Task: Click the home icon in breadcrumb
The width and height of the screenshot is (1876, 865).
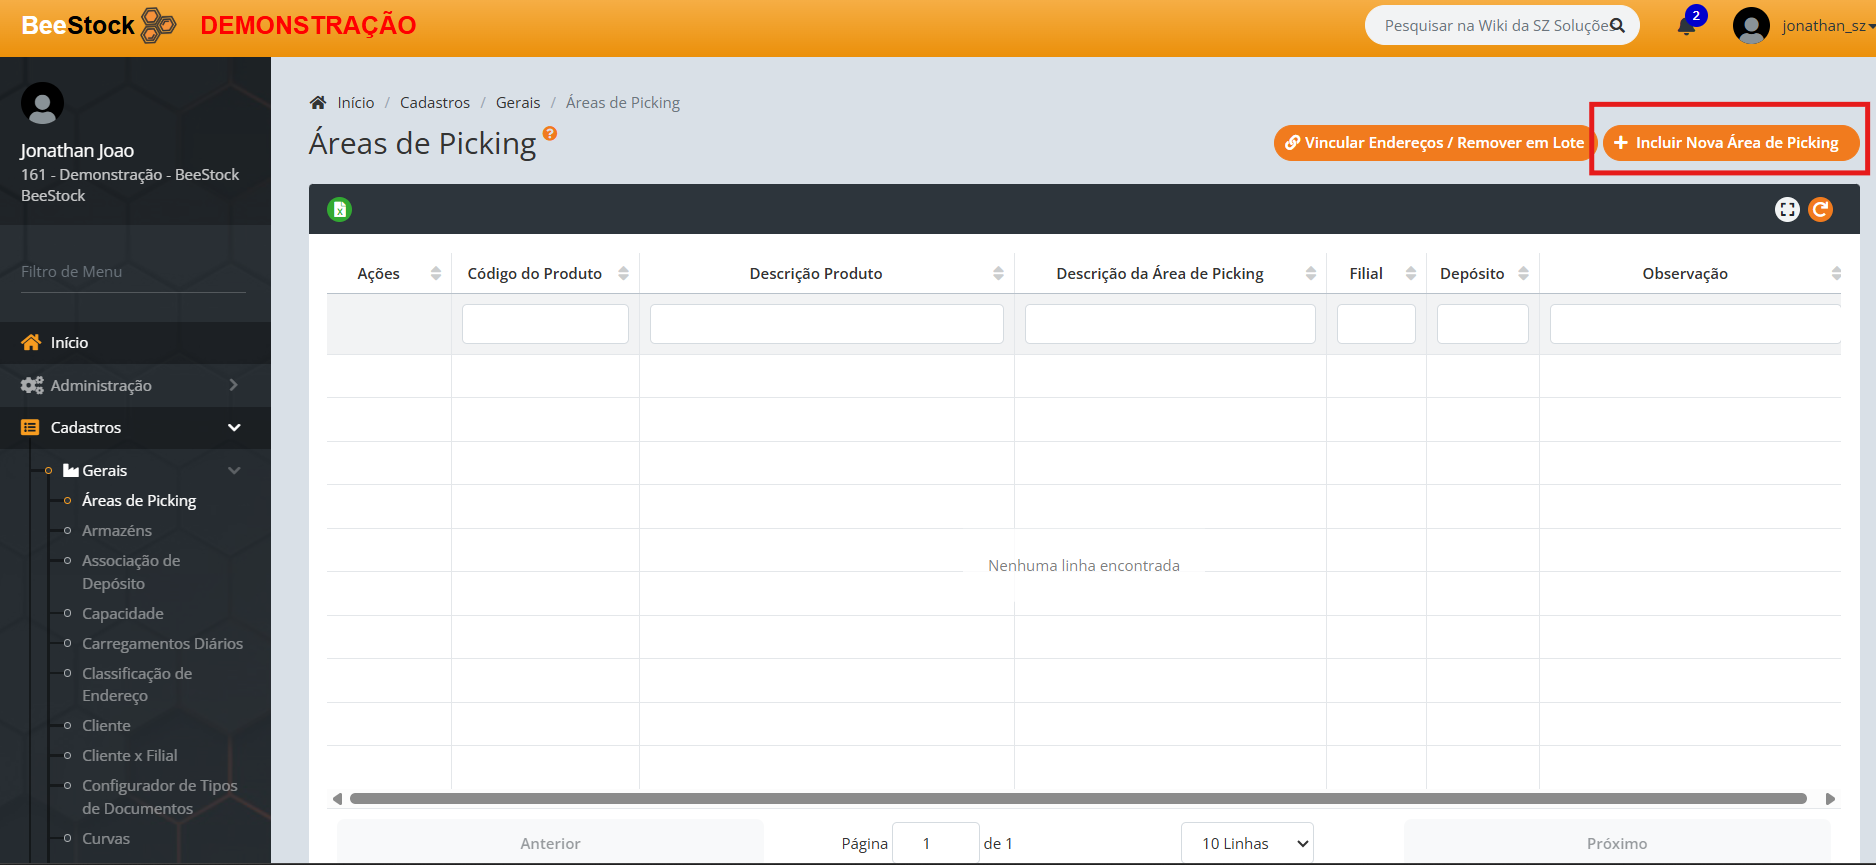Action: pos(318,103)
